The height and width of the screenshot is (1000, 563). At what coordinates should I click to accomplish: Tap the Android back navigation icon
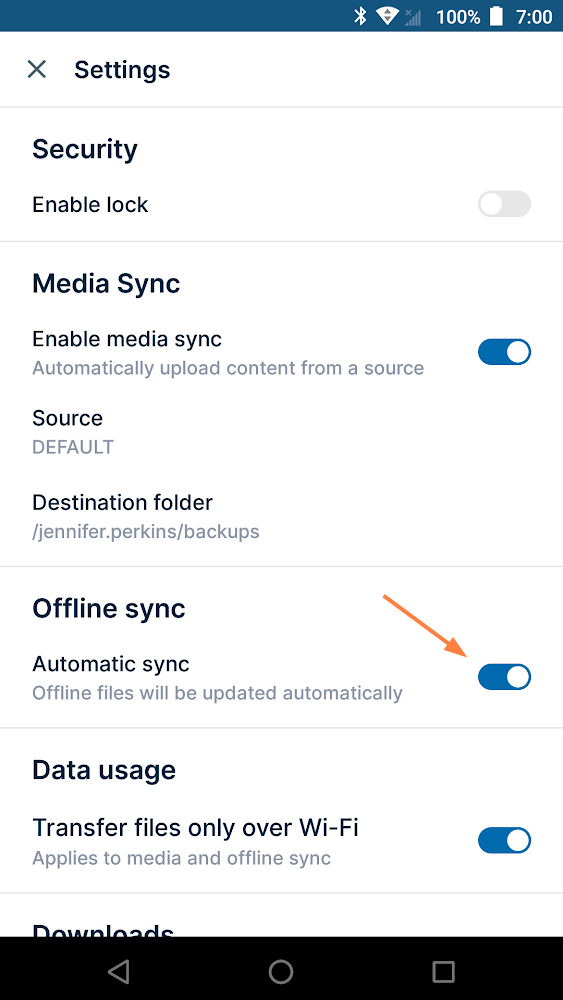(x=119, y=971)
